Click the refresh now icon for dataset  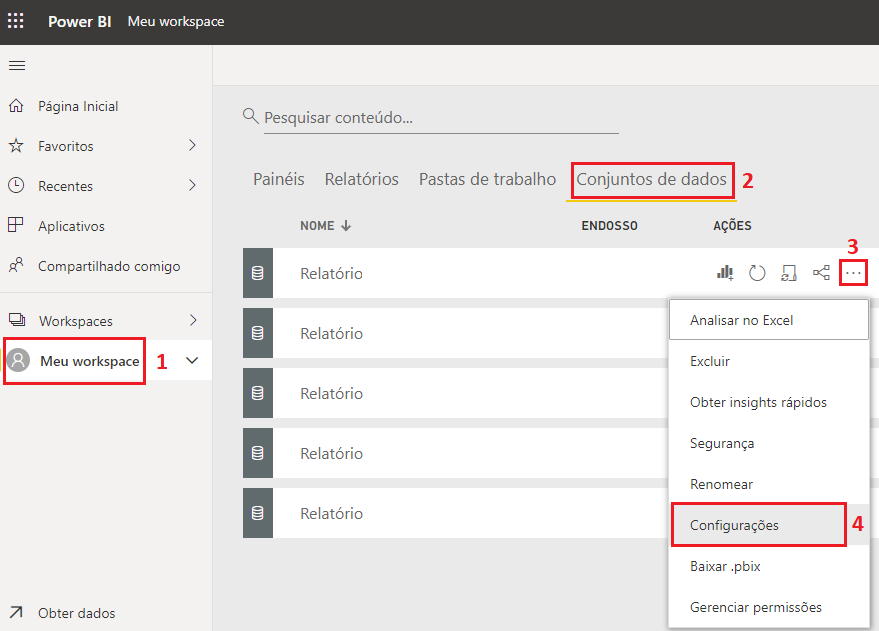757,273
